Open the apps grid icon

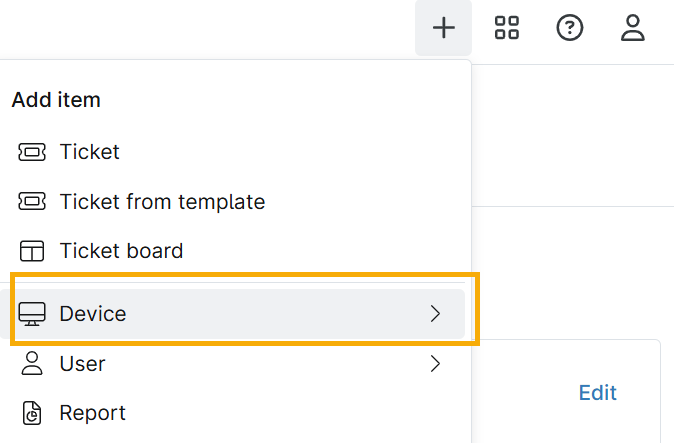tap(507, 28)
